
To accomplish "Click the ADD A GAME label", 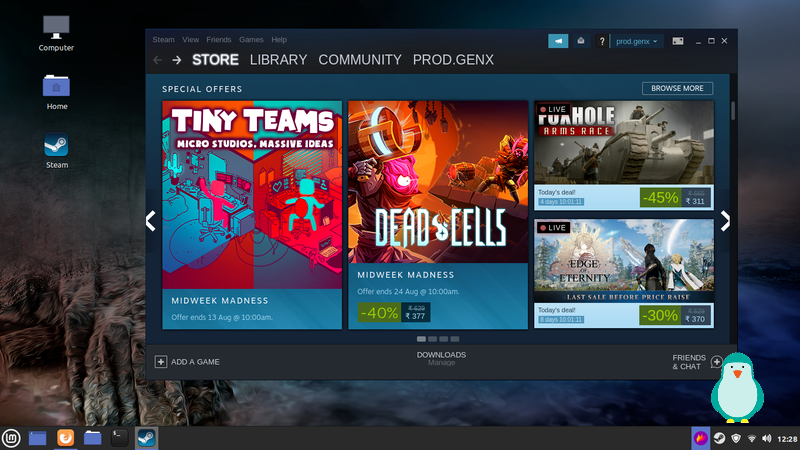I will (x=195, y=362).
